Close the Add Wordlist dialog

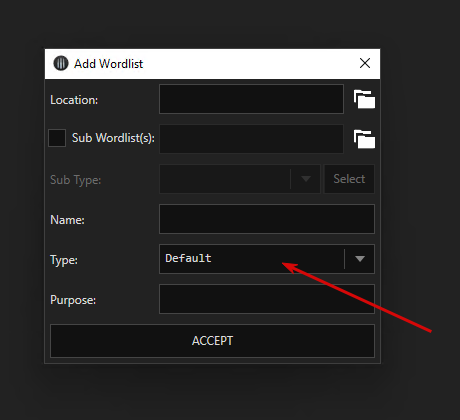[365, 63]
